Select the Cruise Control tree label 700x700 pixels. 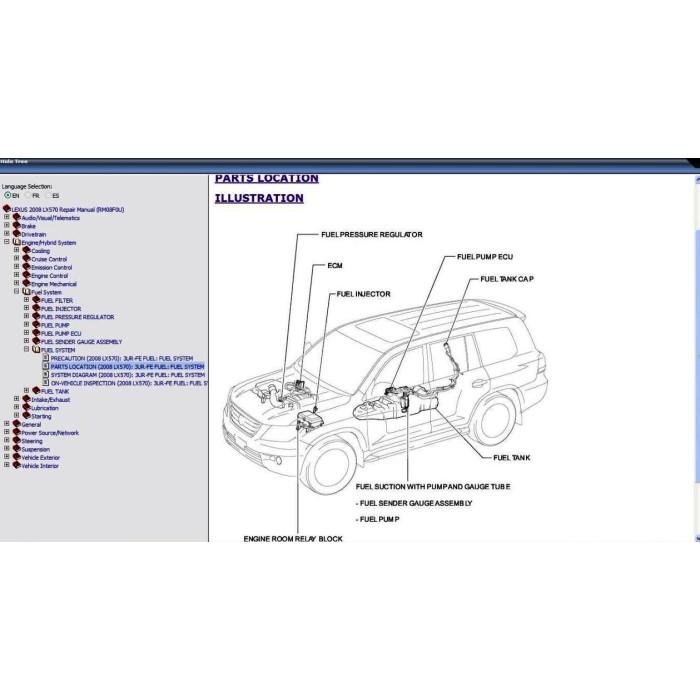pyautogui.click(x=49, y=259)
